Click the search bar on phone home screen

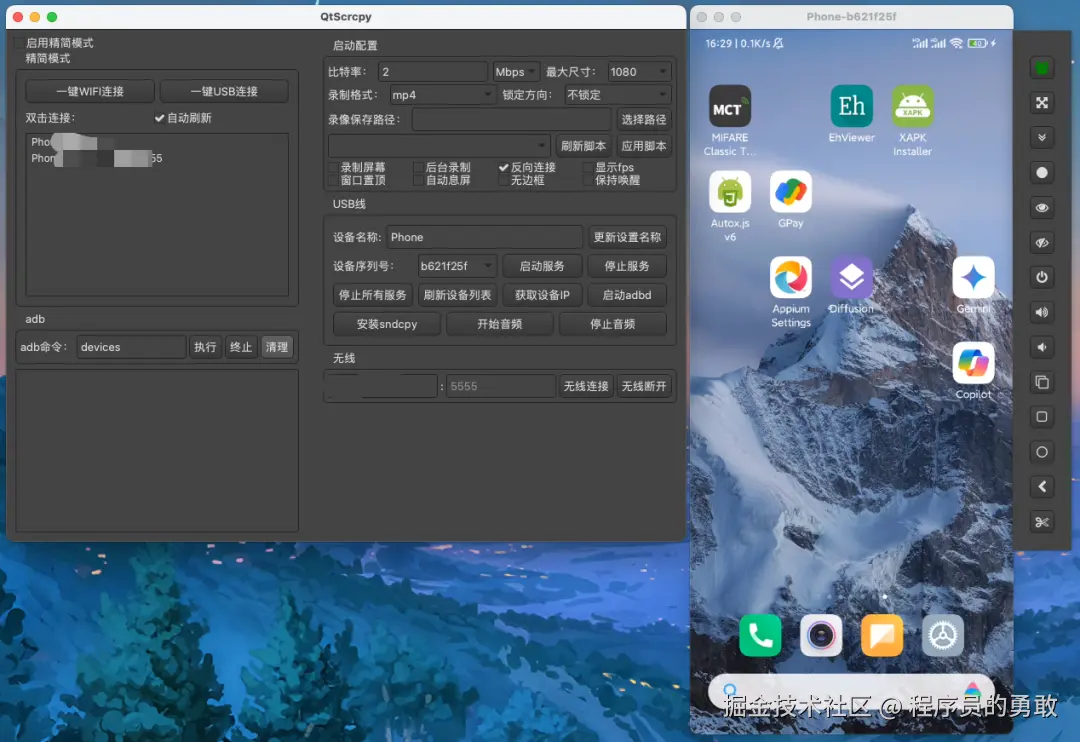[851, 691]
